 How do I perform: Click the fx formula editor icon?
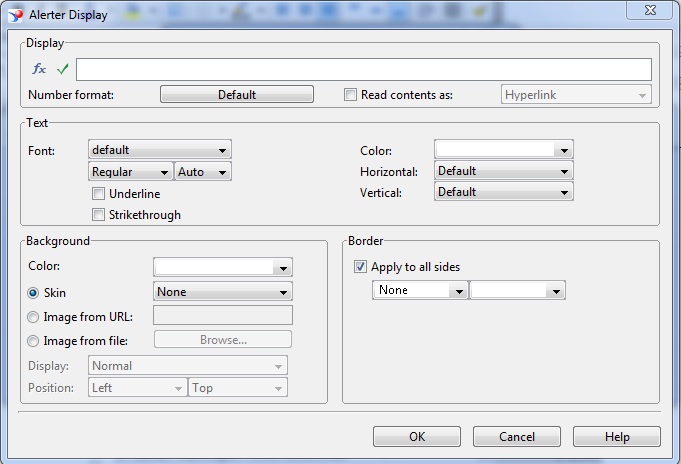39,69
